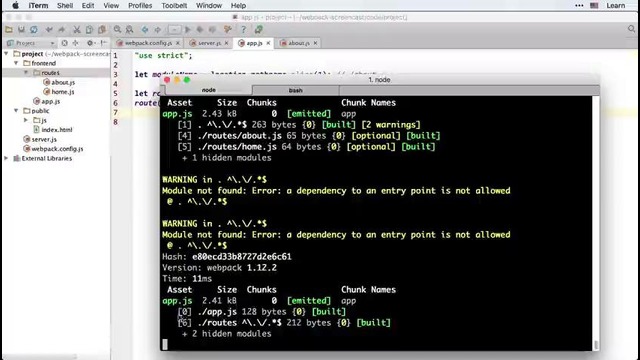Switch to about.js editor tab

click(299, 43)
